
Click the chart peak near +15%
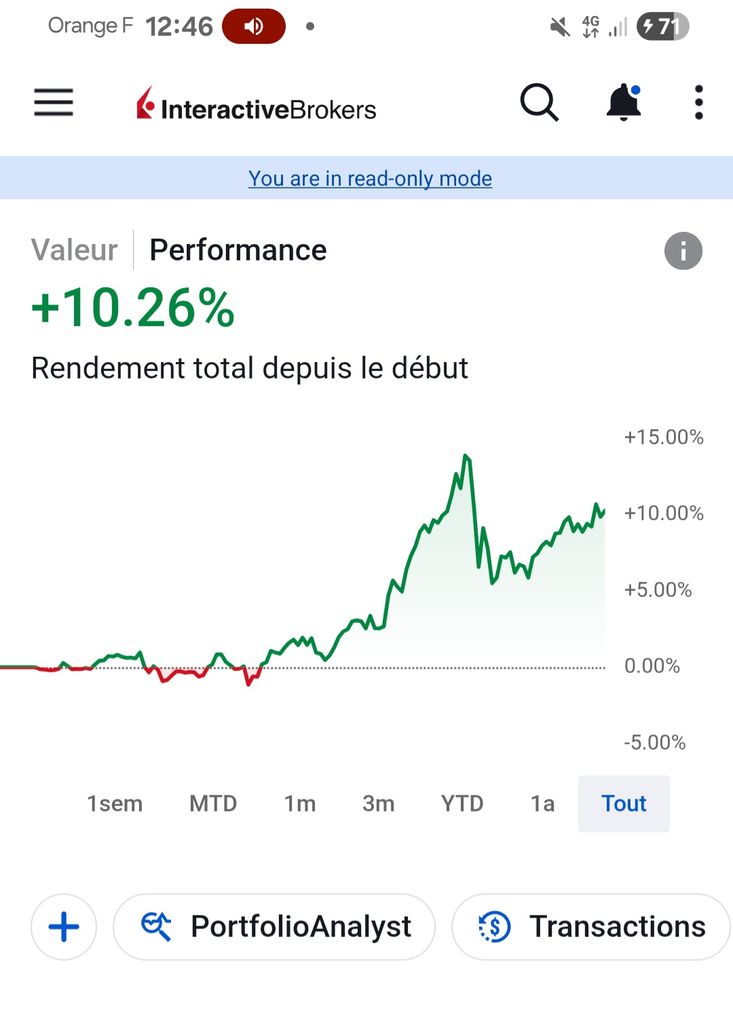[x=466, y=457]
